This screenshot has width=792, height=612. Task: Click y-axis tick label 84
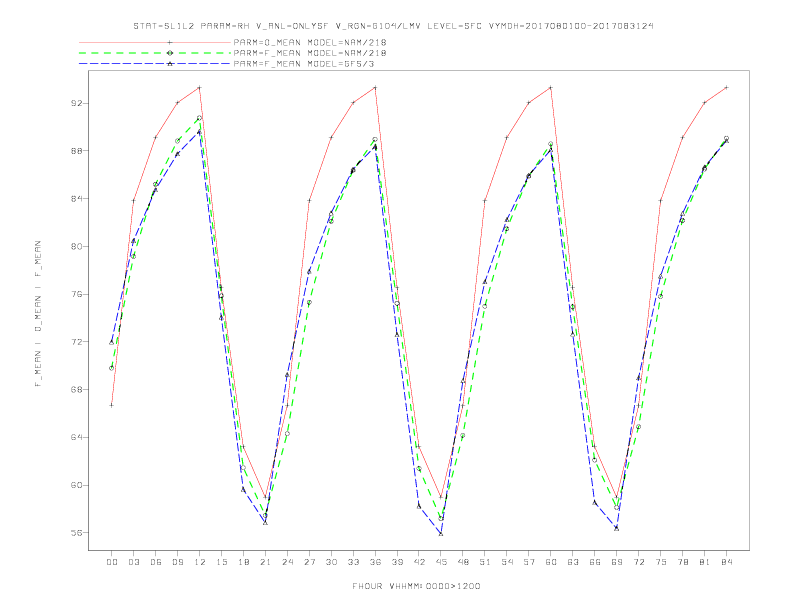point(76,198)
